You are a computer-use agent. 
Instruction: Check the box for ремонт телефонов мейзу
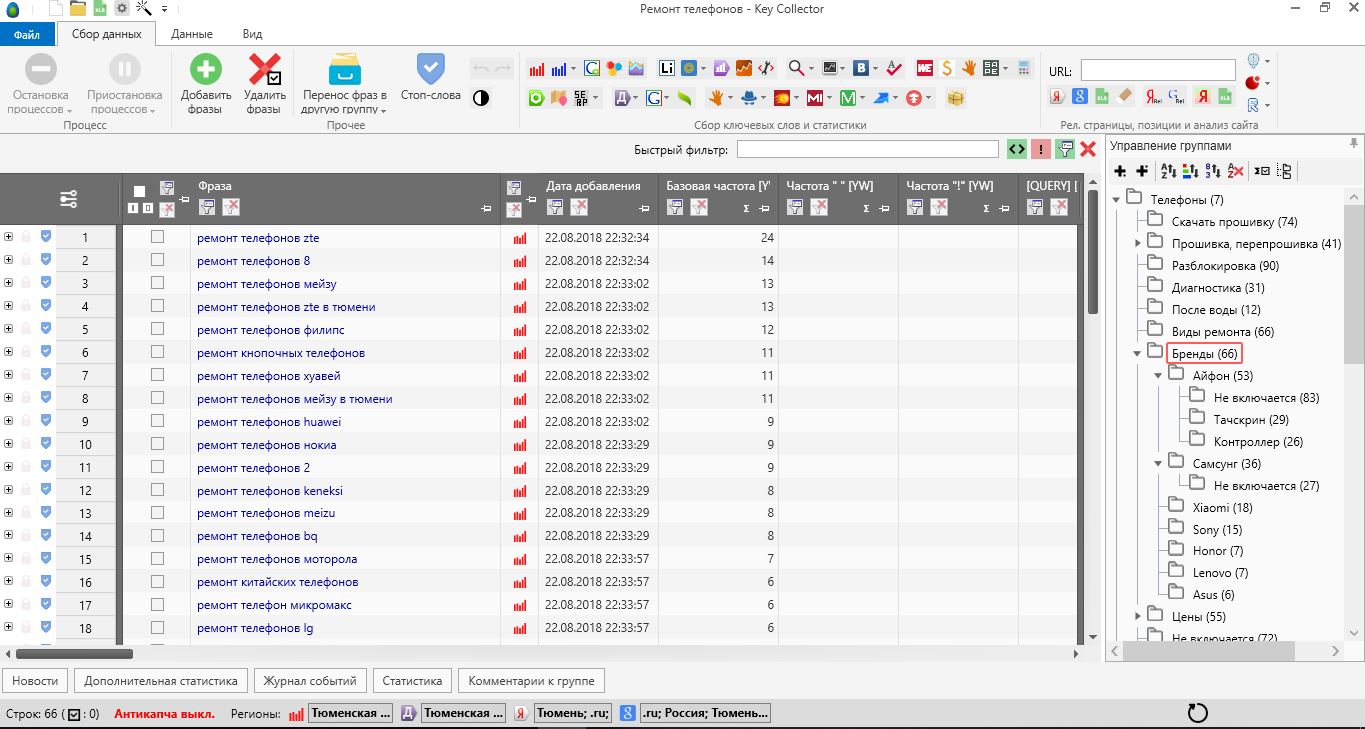pos(157,283)
